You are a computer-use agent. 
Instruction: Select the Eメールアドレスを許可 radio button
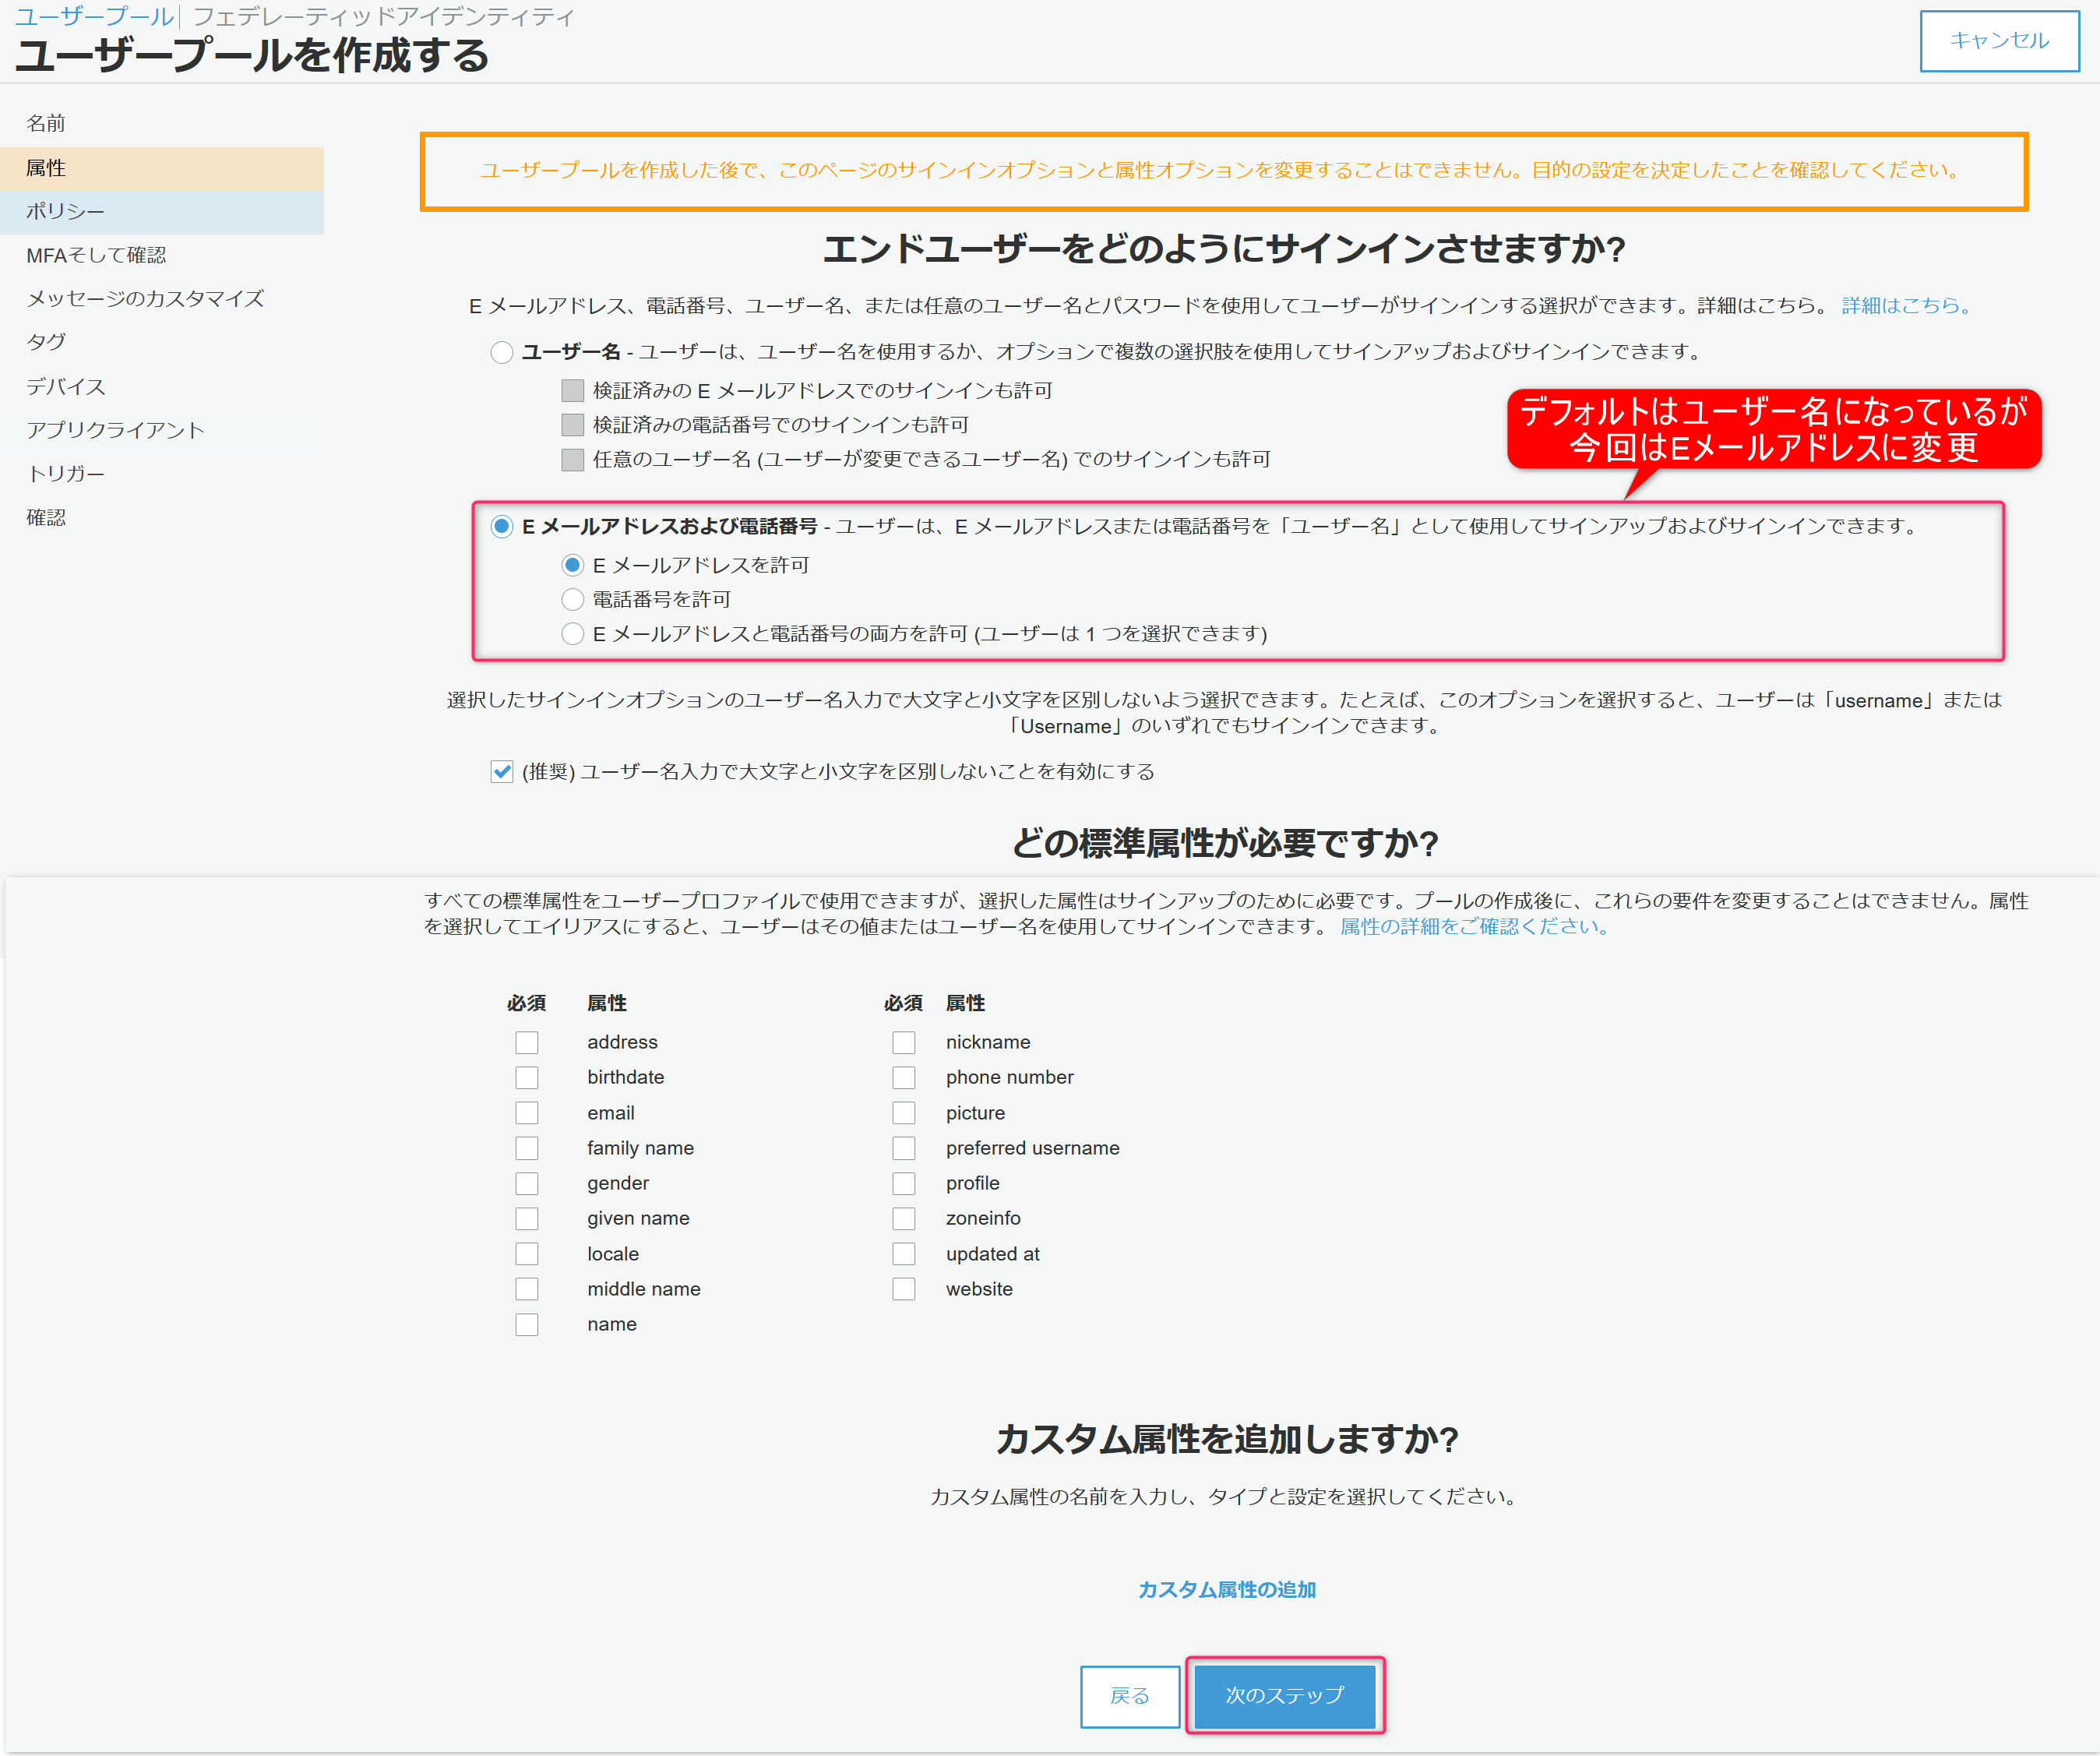point(572,565)
